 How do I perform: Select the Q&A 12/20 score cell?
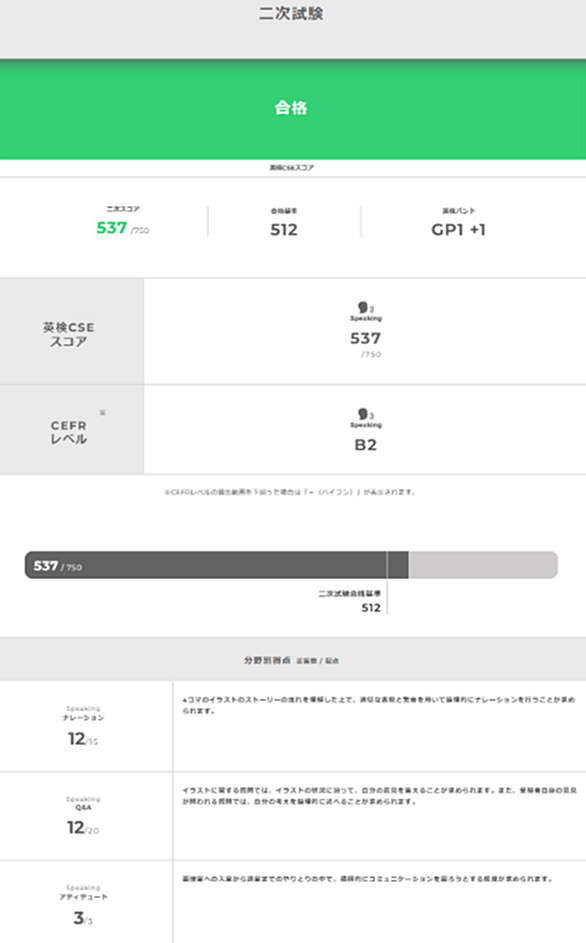pos(86,816)
